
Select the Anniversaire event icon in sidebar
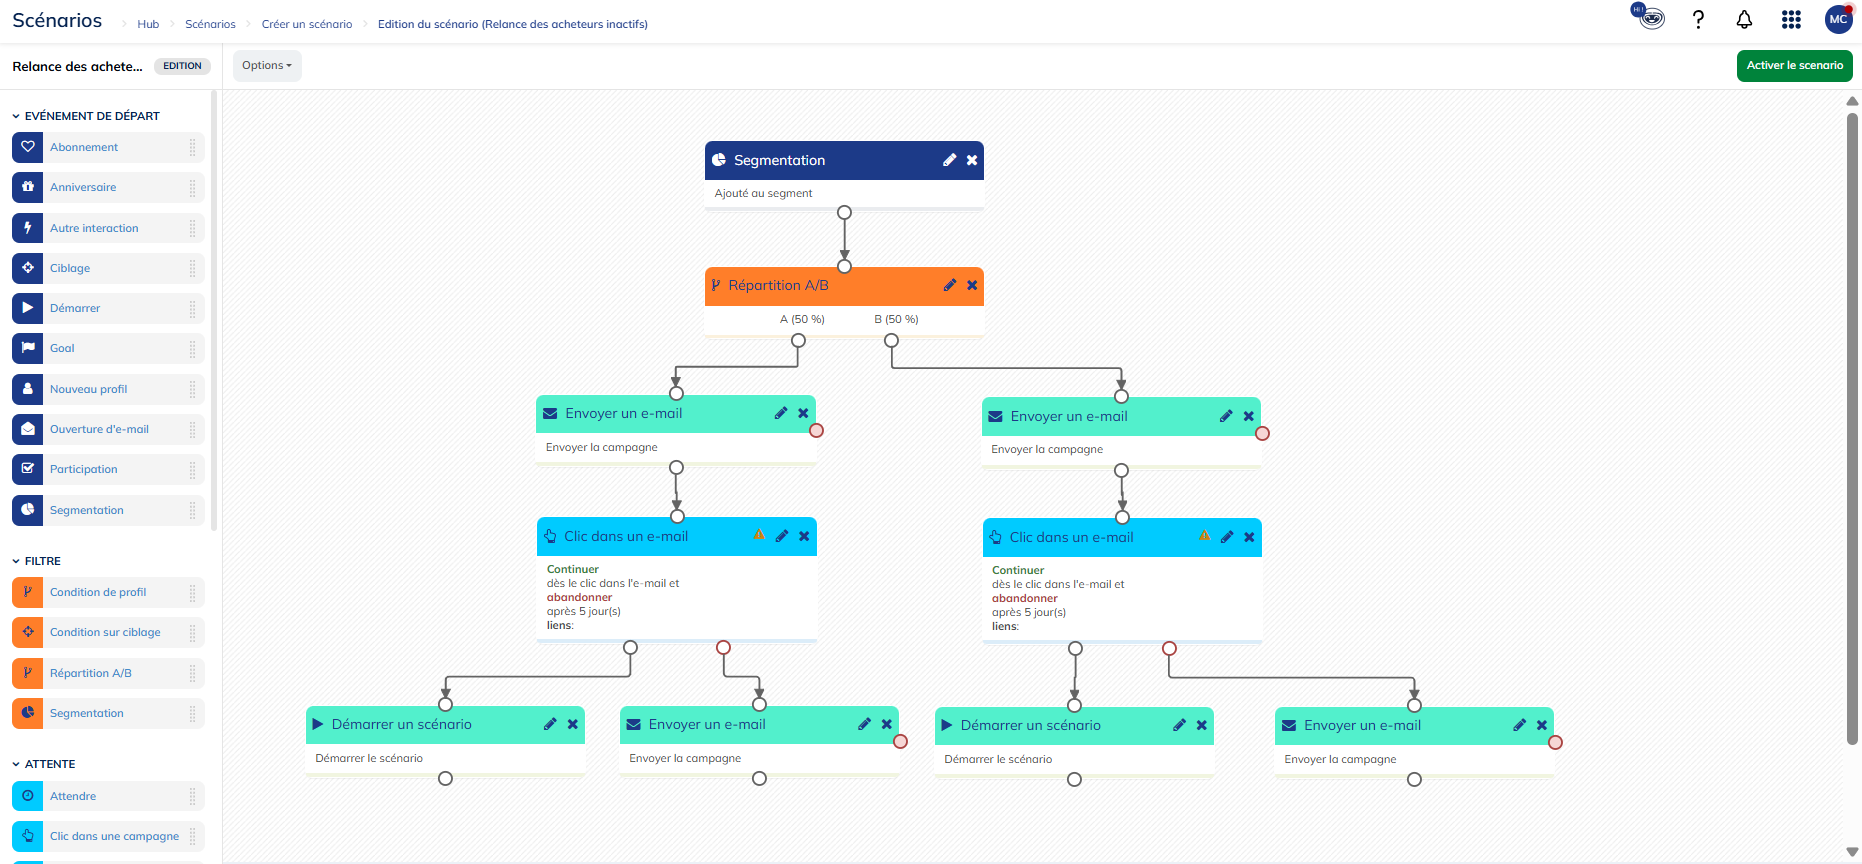pyautogui.click(x=28, y=187)
